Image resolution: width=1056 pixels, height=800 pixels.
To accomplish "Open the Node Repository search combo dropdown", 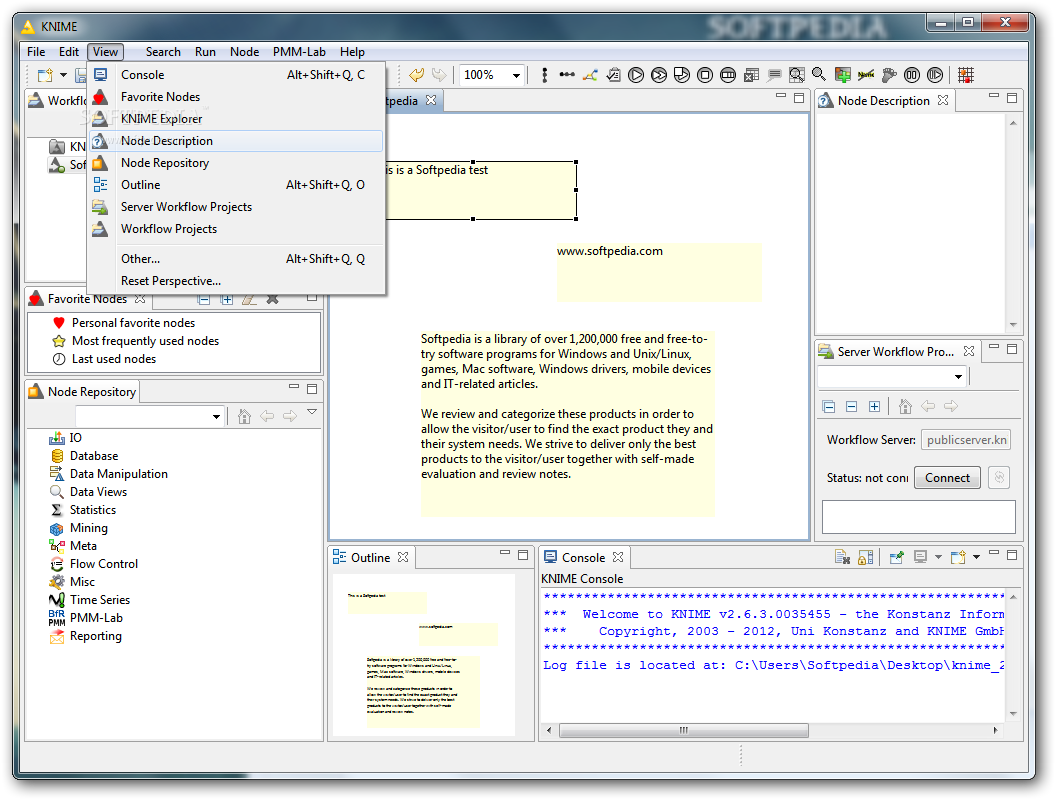I will (216, 417).
